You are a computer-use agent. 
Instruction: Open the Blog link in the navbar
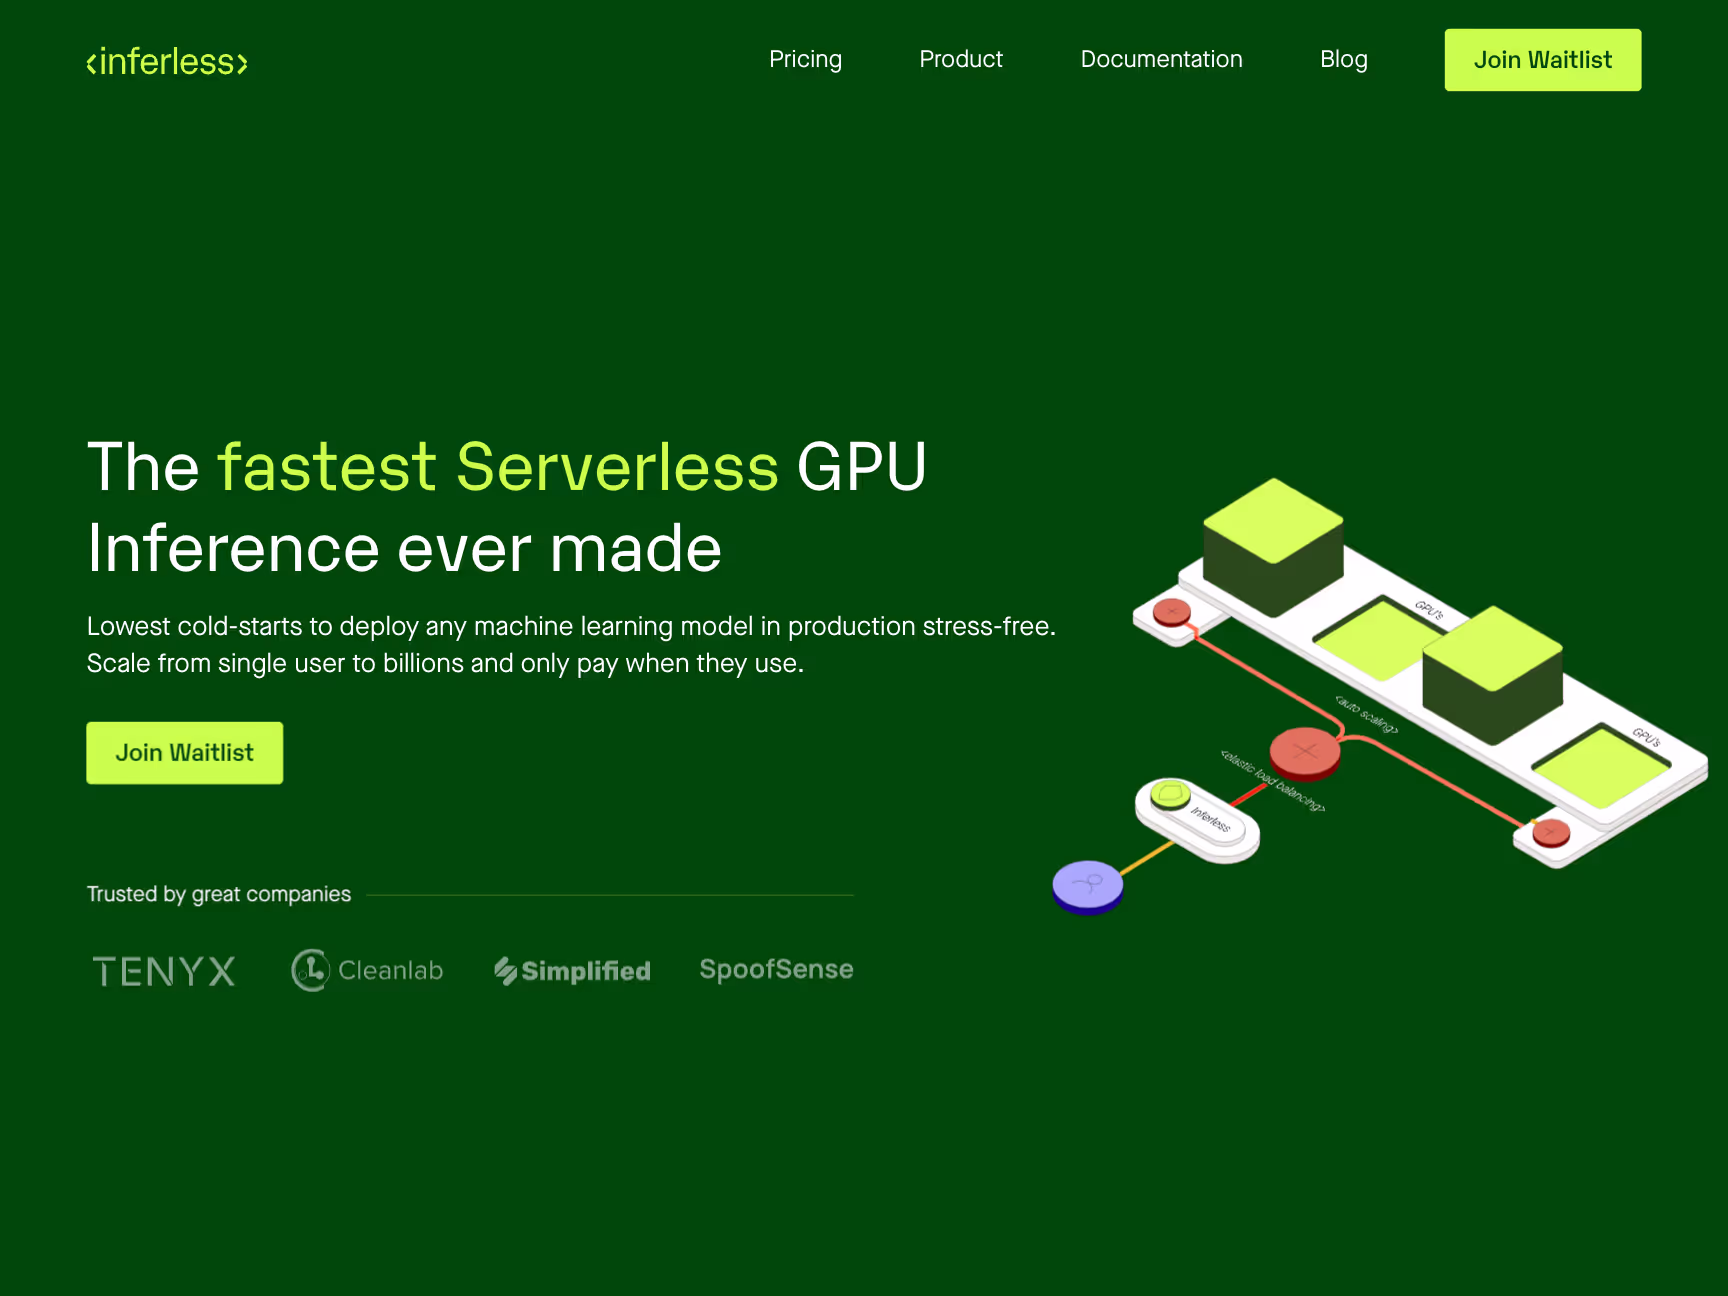tap(1343, 60)
